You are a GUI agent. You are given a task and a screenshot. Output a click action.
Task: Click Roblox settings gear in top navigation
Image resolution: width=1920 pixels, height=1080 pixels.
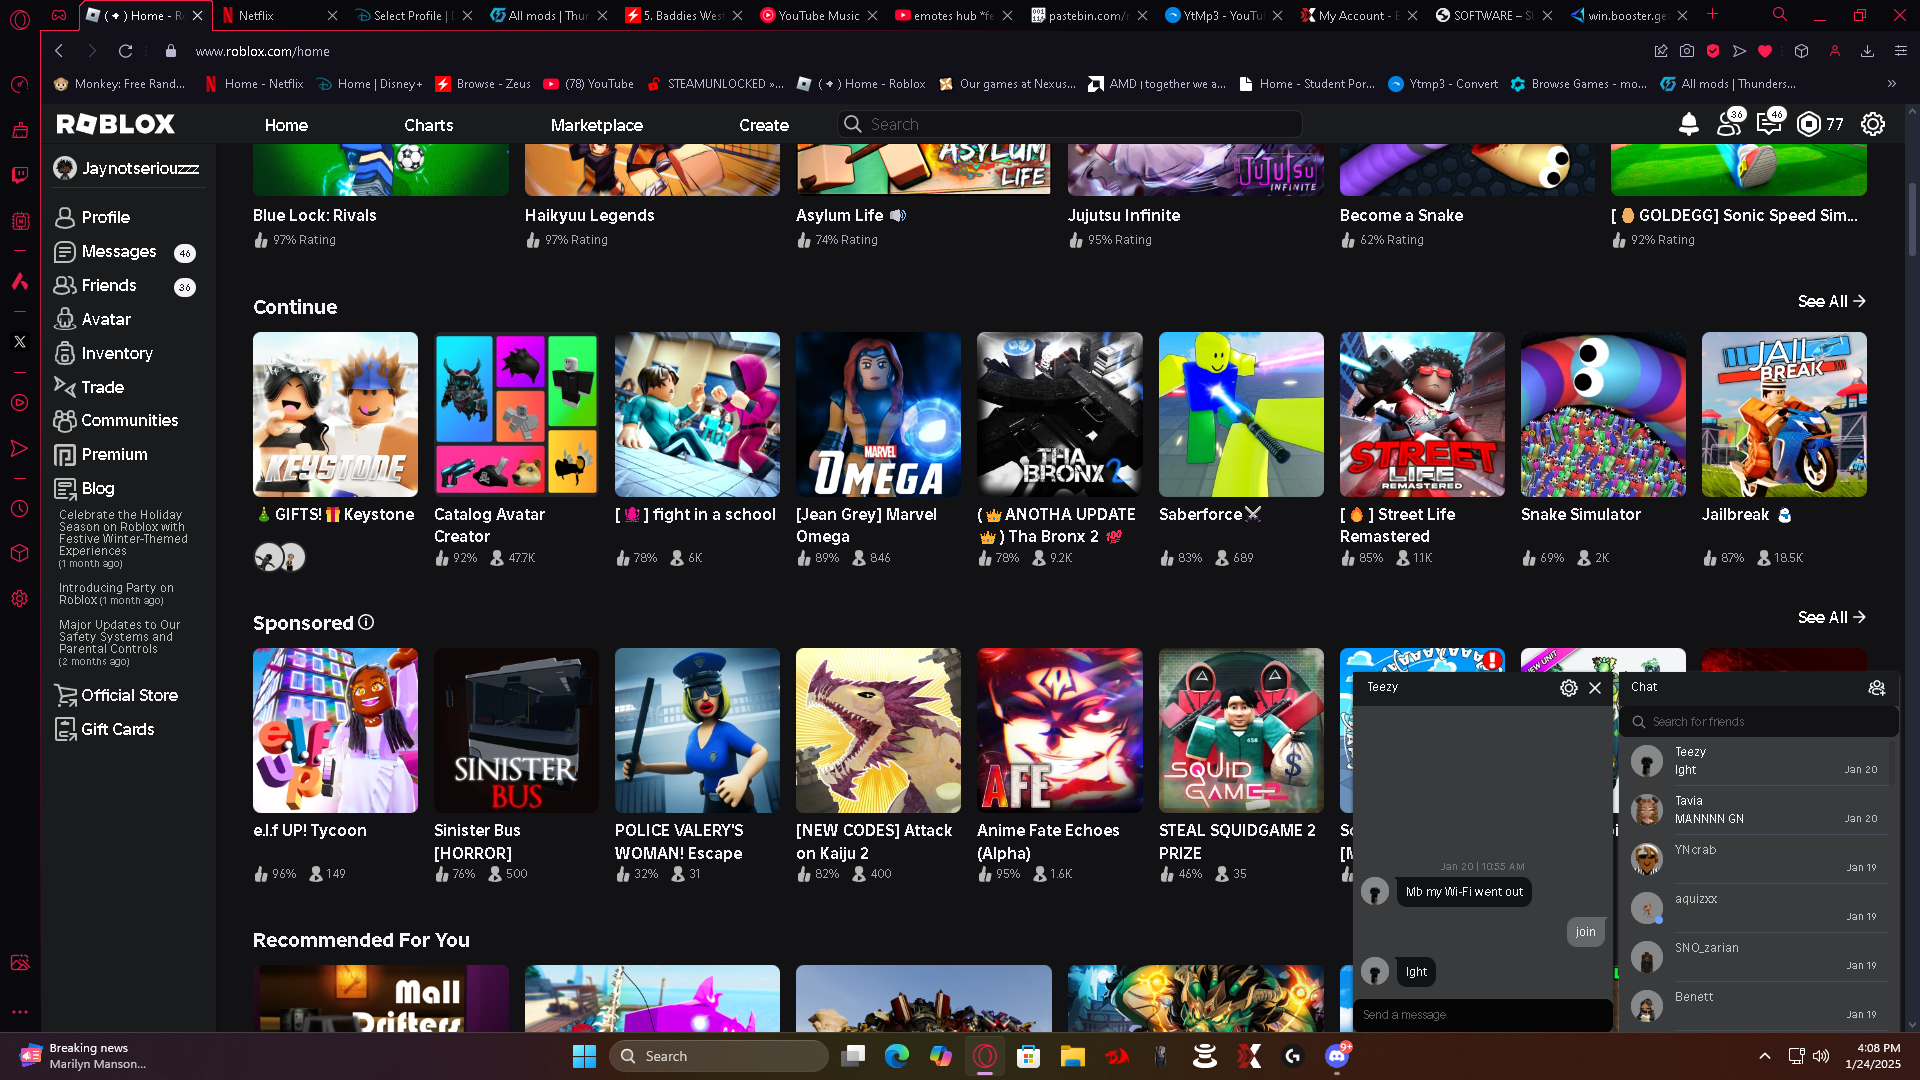[1872, 124]
